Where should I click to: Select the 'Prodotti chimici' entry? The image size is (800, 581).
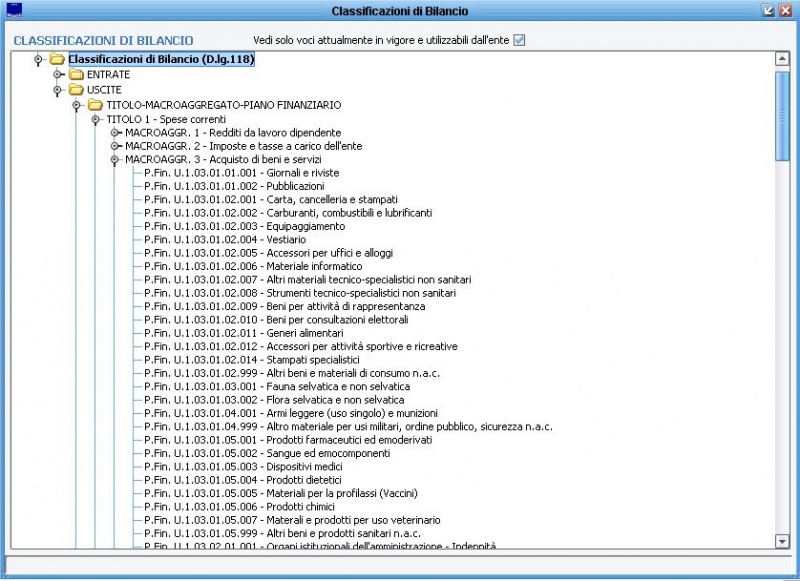click(x=239, y=507)
